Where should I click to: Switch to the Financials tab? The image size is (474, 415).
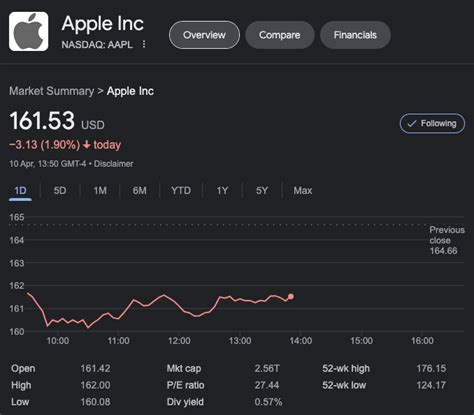(x=355, y=35)
